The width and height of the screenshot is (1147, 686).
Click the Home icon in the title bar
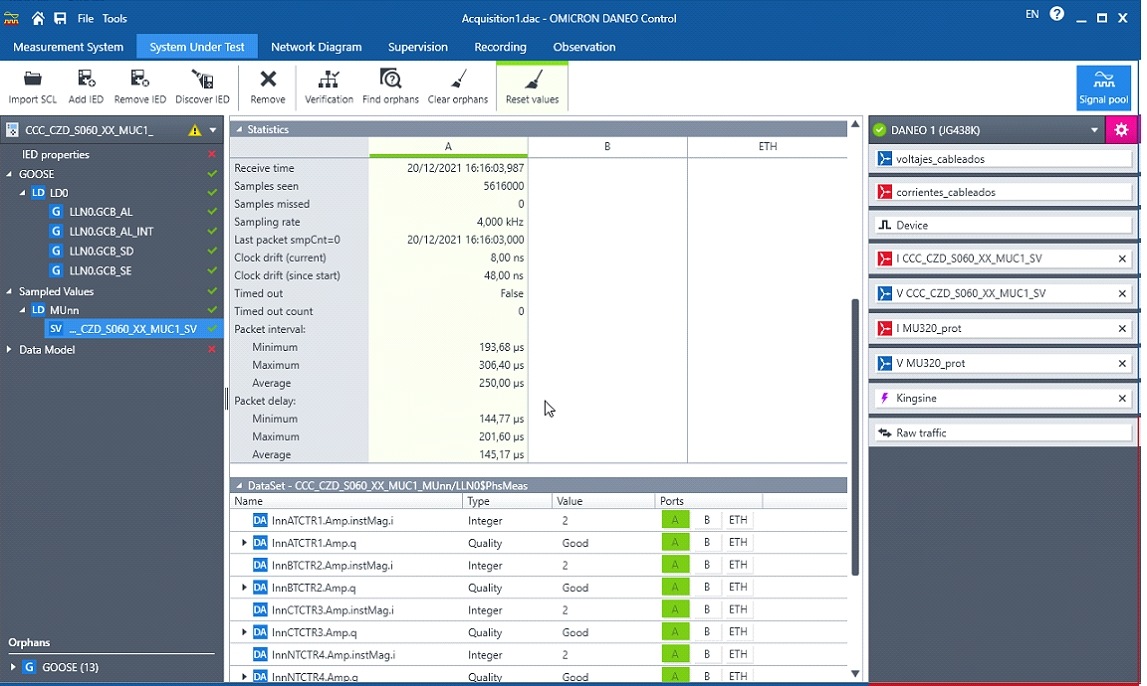(x=37, y=18)
